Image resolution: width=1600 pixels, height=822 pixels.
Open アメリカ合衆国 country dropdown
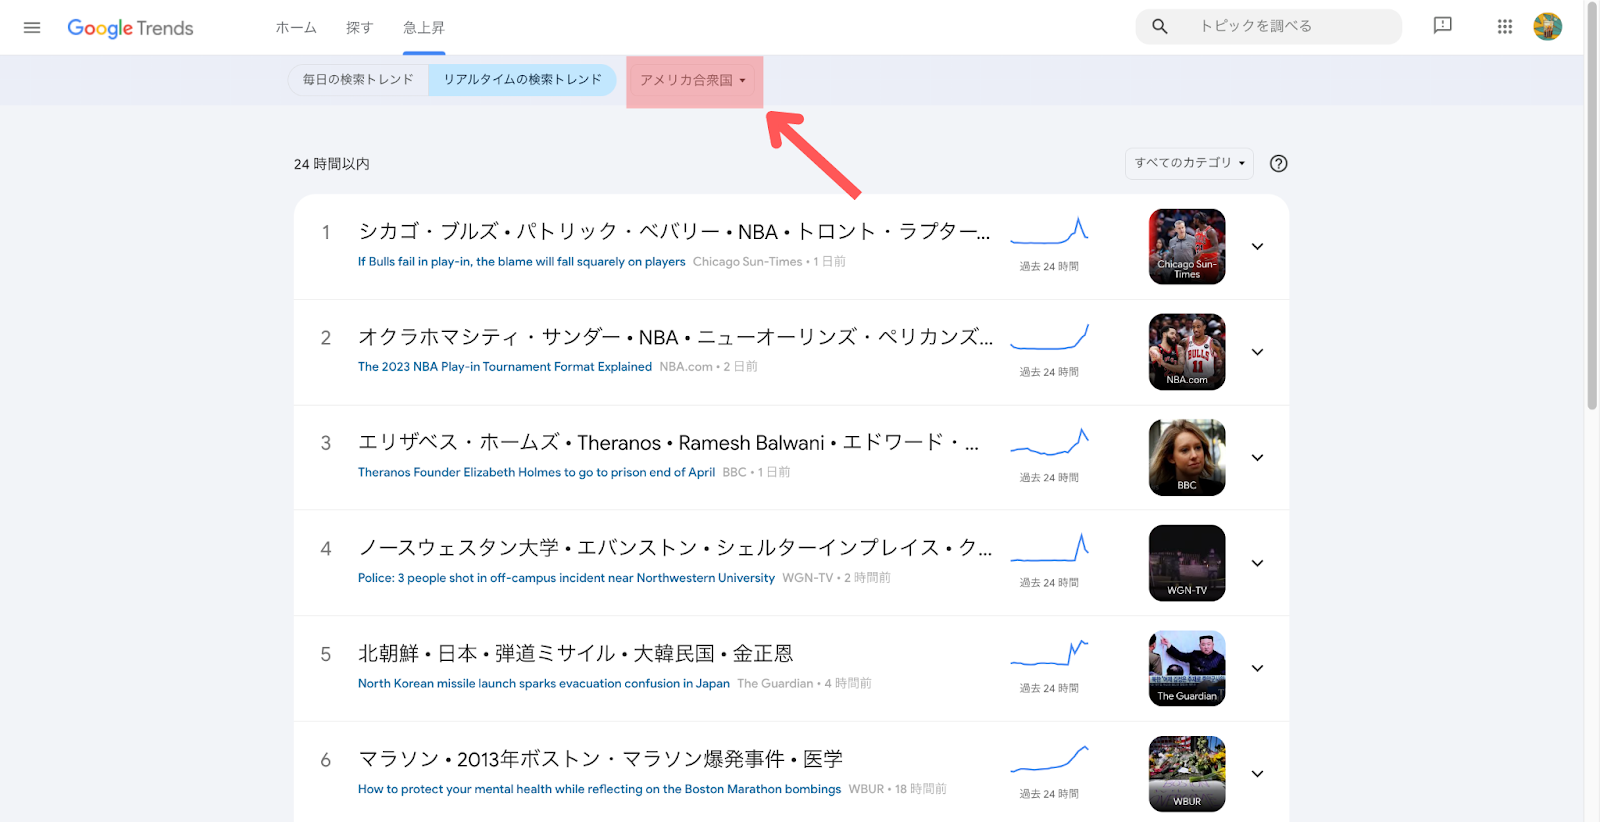[694, 80]
